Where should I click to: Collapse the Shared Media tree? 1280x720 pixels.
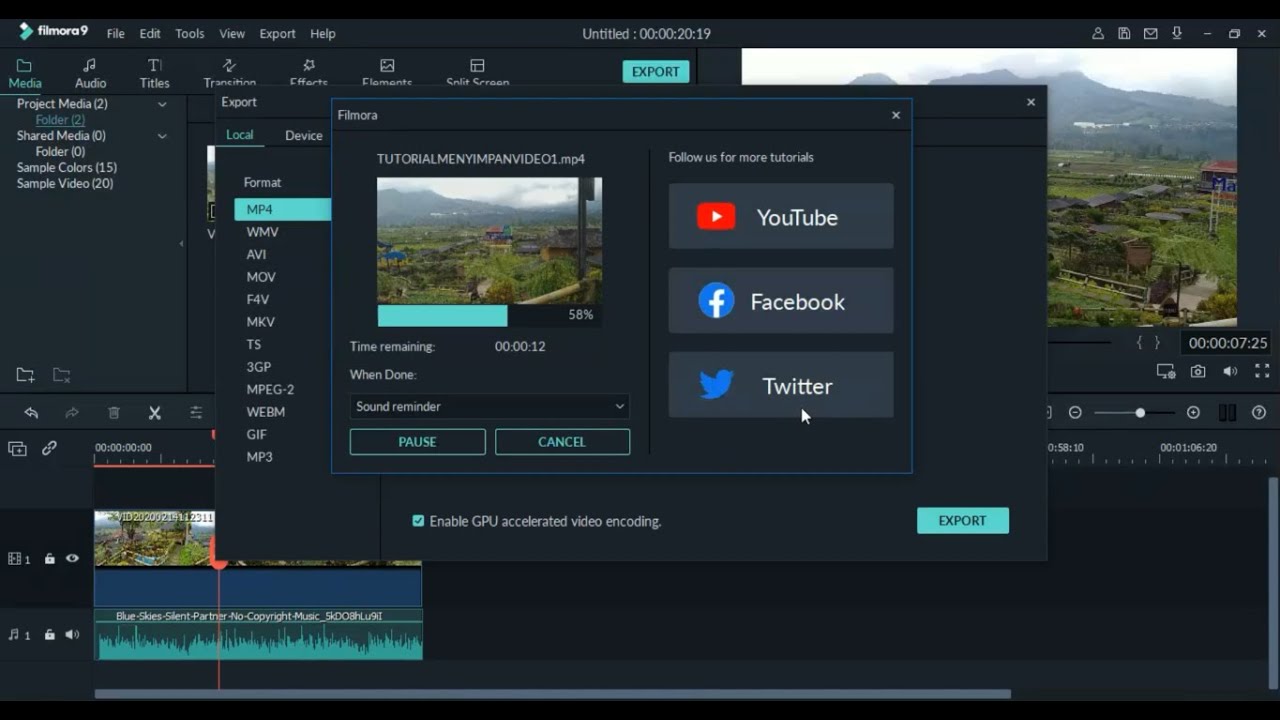tap(162, 136)
